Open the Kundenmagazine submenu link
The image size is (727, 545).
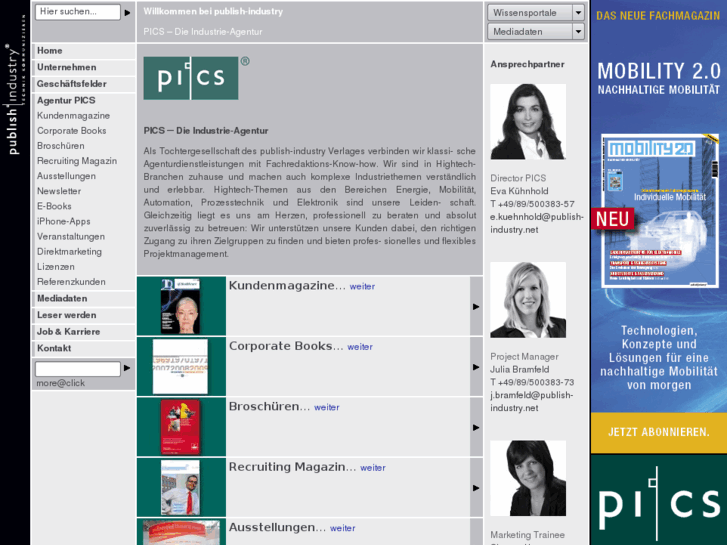[73, 116]
